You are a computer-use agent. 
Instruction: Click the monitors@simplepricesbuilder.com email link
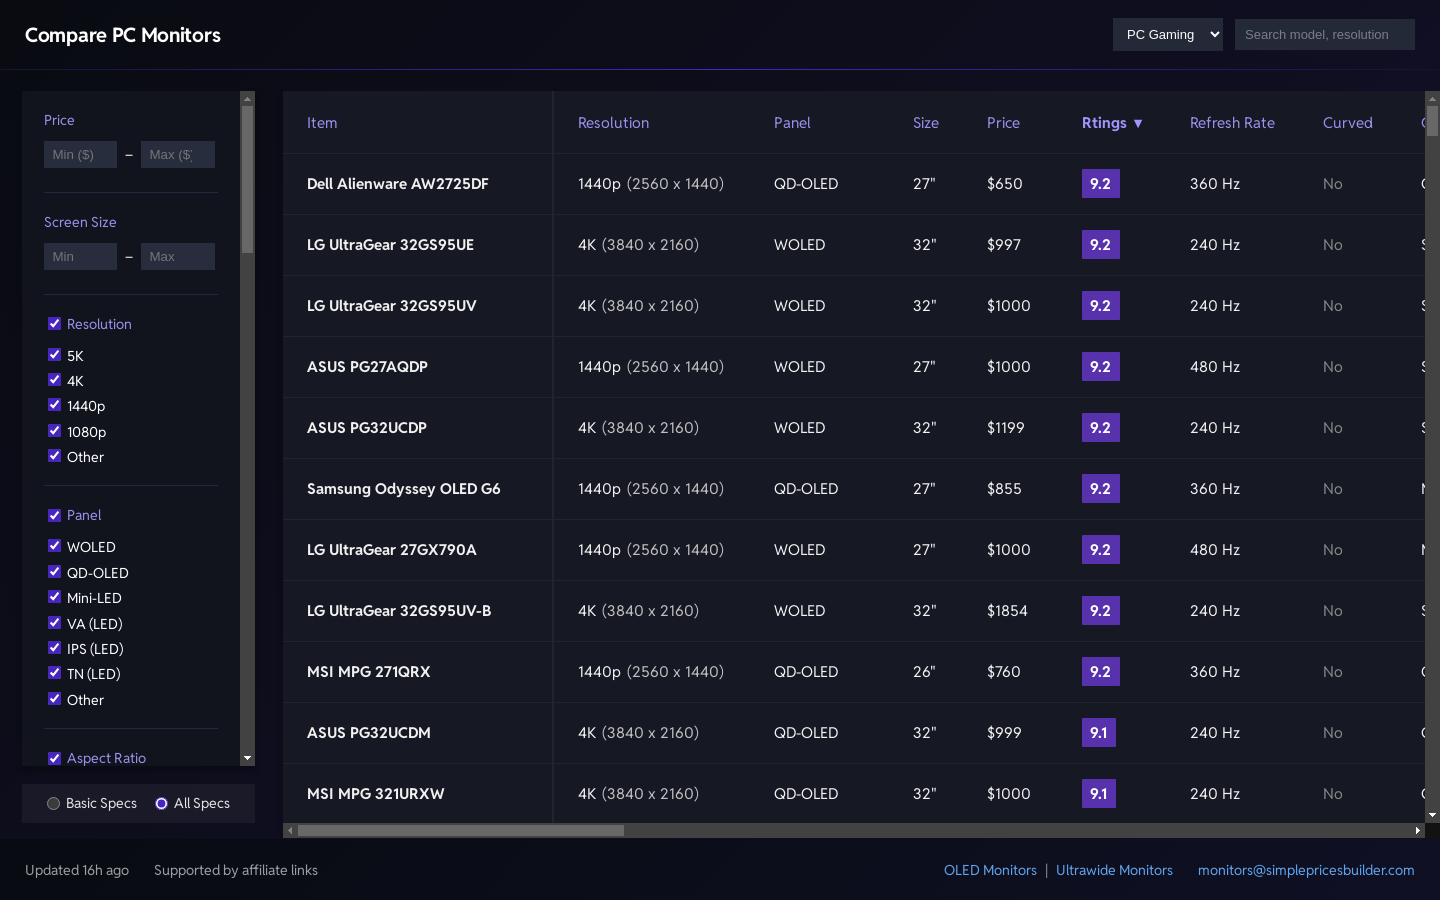(x=1306, y=870)
